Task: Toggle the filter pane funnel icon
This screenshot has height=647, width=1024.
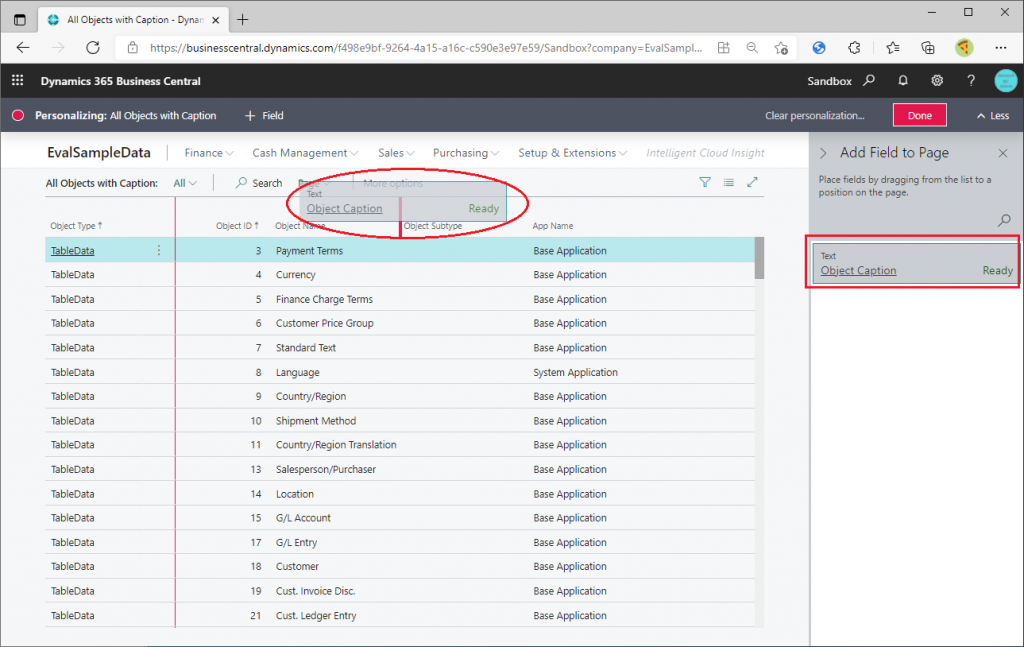Action: [x=704, y=182]
